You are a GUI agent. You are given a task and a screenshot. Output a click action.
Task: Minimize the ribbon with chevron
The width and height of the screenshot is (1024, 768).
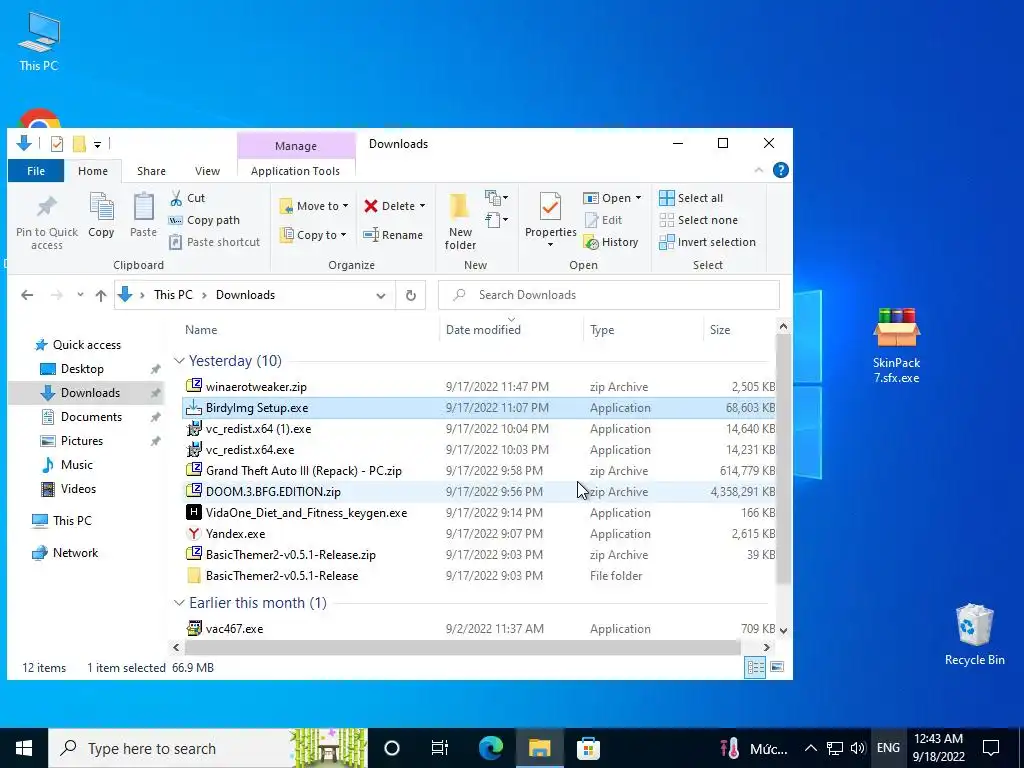pyautogui.click(x=759, y=170)
